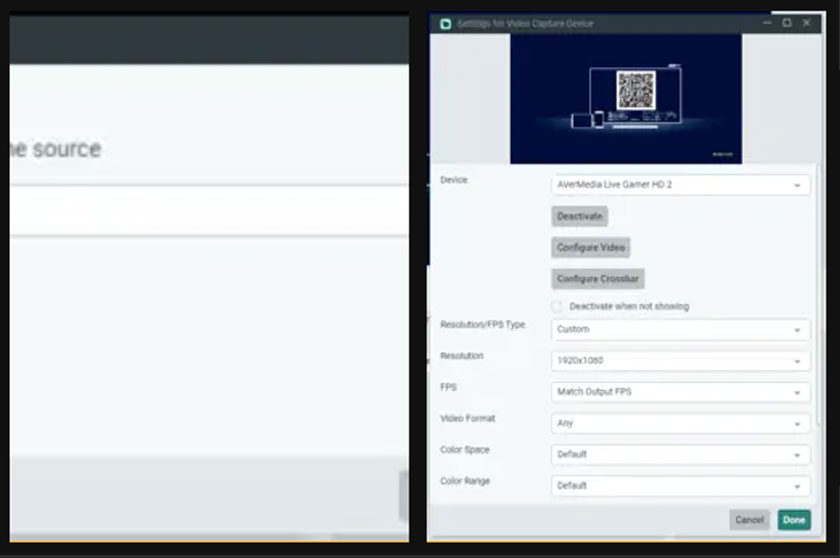This screenshot has height=558, width=840.
Task: Minimize the Video Capture Device settings window
Action: tap(767, 23)
